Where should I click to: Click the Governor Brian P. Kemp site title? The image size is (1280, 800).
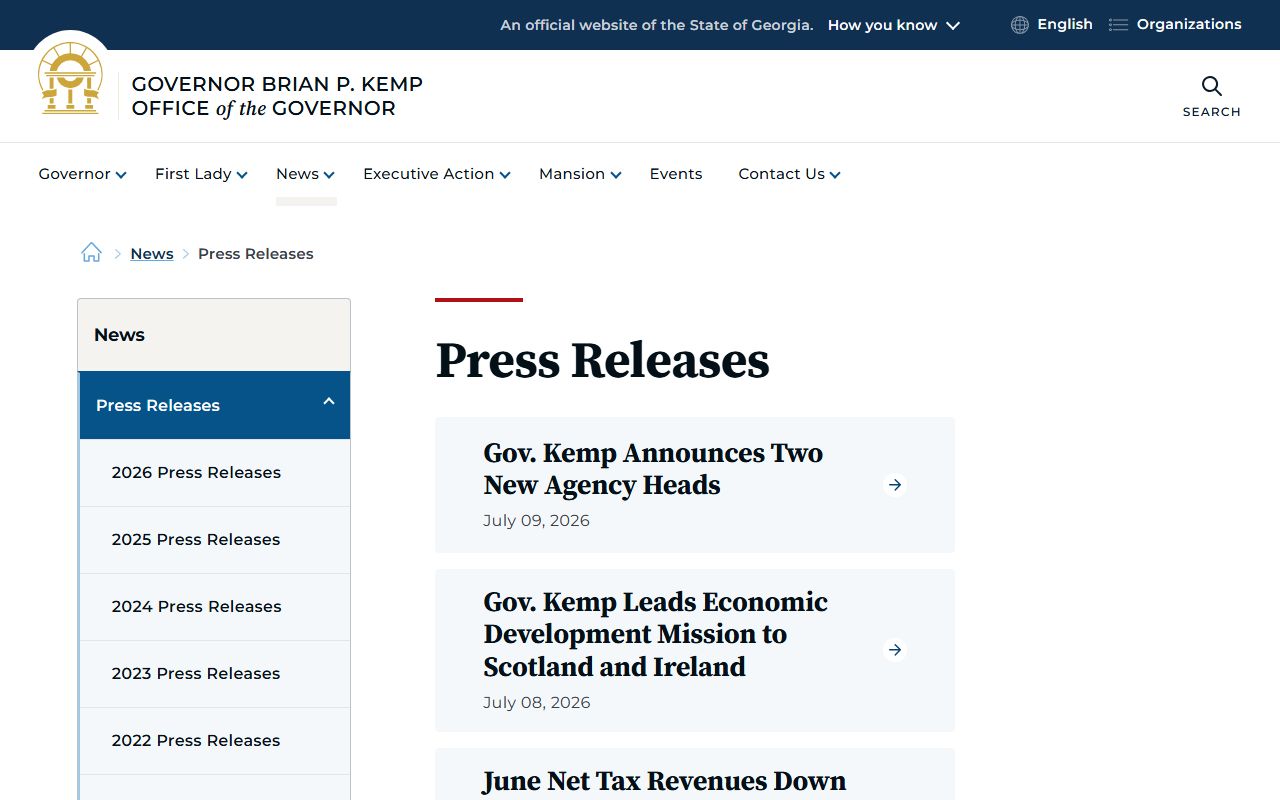coord(277,96)
